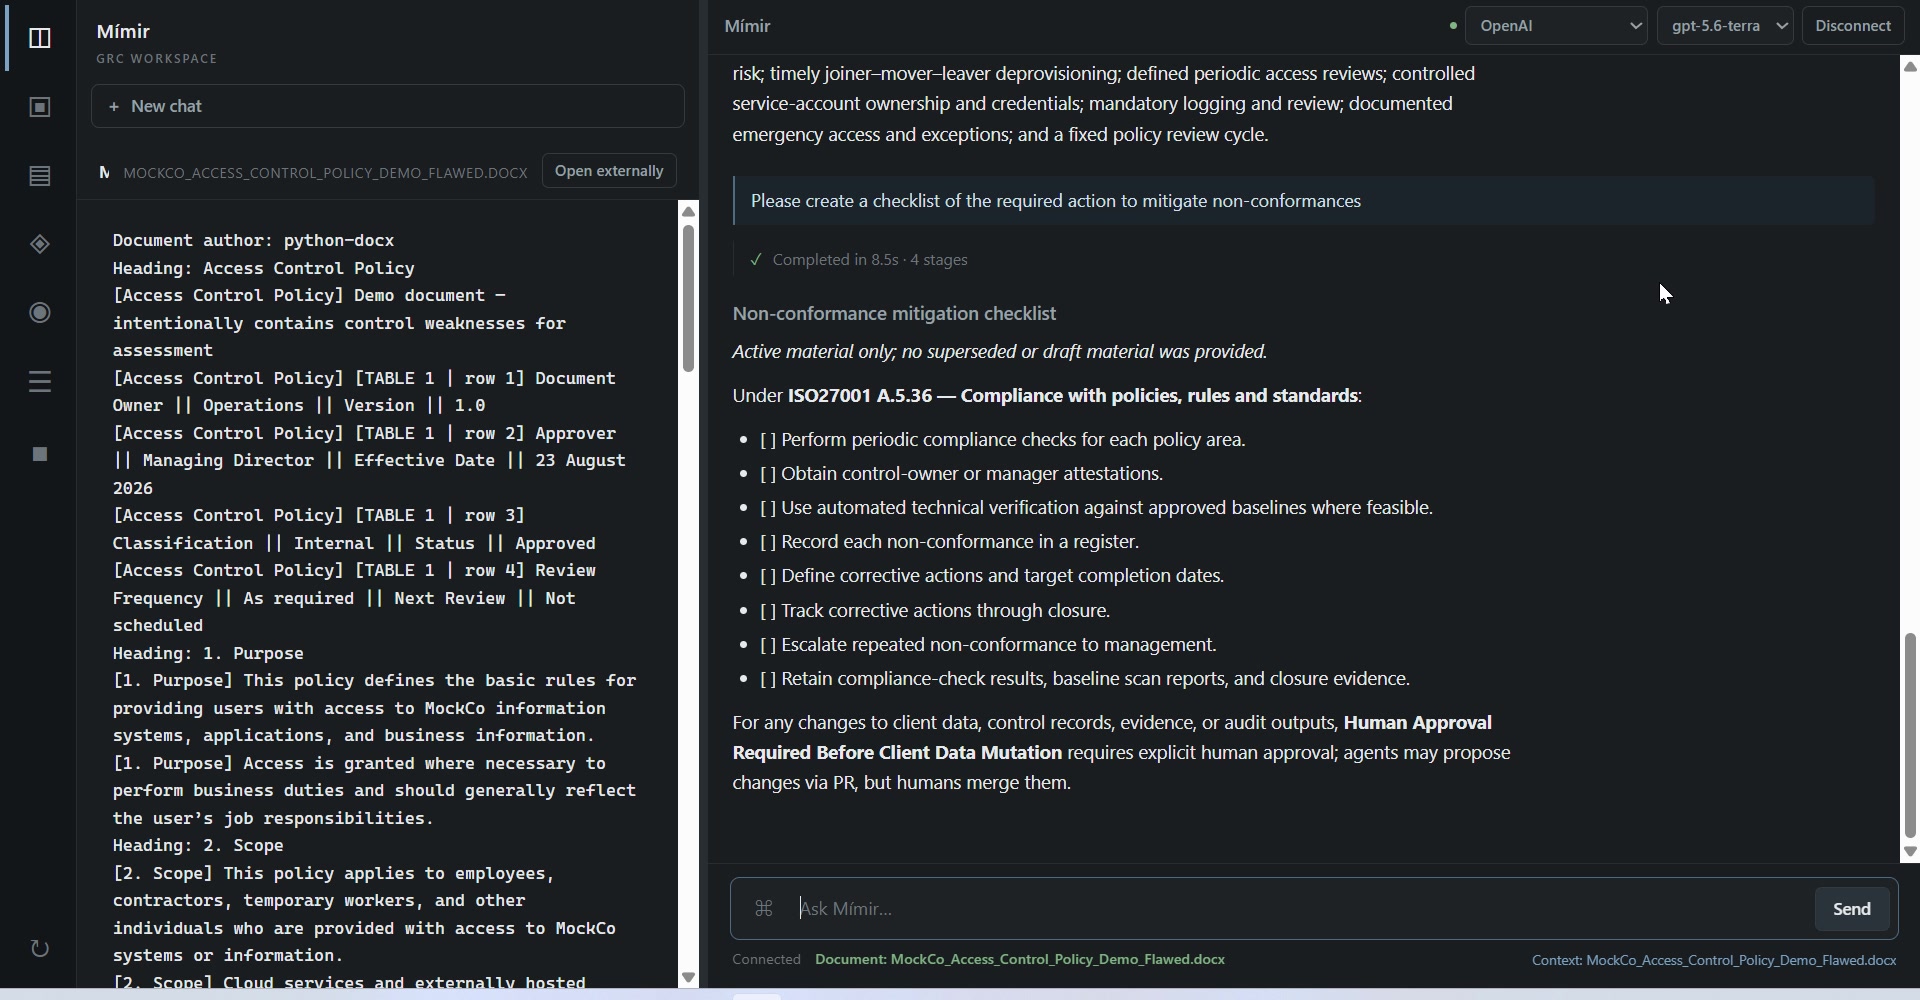Click 'Heading: Access Control Policy' line
1920x1000 pixels.
(x=263, y=268)
